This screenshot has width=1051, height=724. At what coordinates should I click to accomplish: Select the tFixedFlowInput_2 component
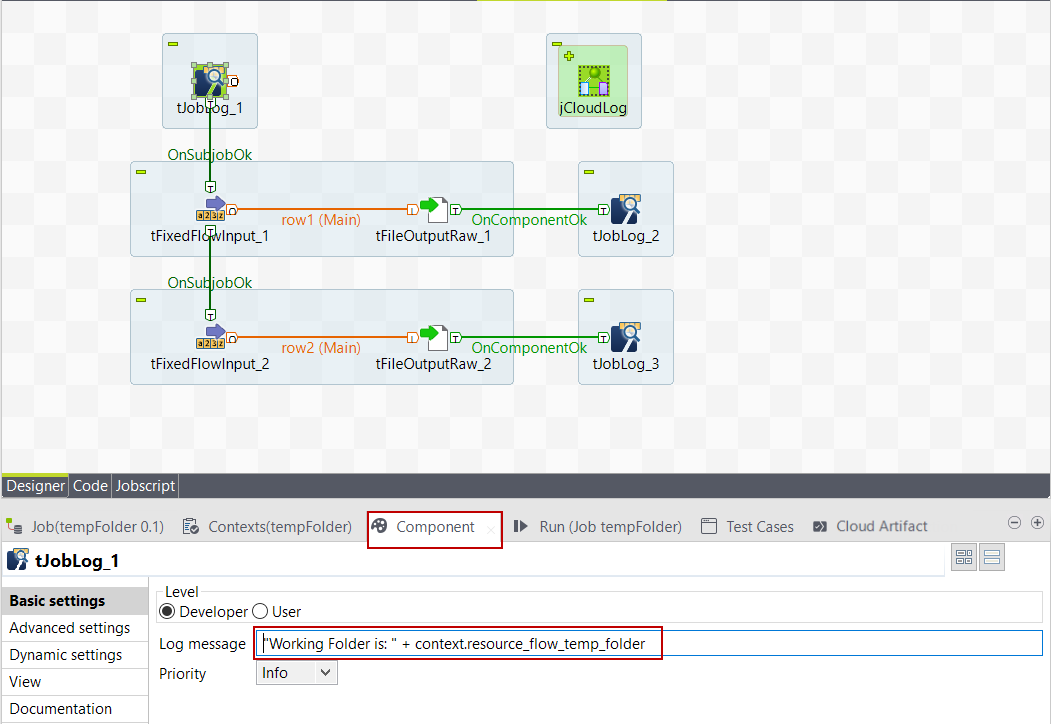coord(211,337)
